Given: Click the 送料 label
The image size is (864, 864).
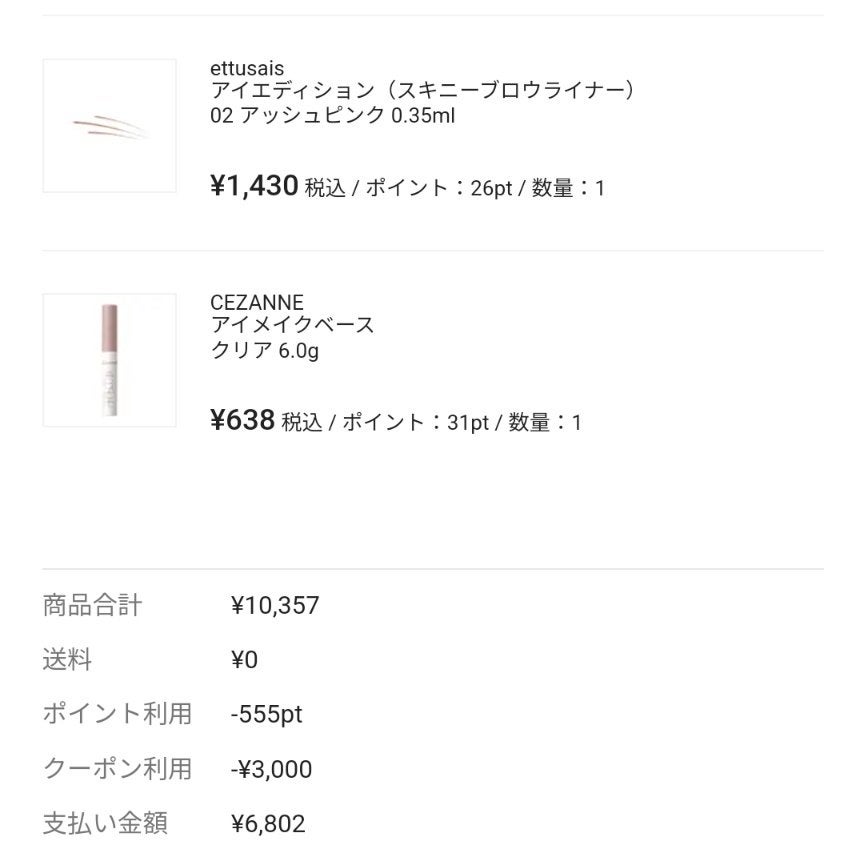Looking at the screenshot, I should (x=67, y=660).
